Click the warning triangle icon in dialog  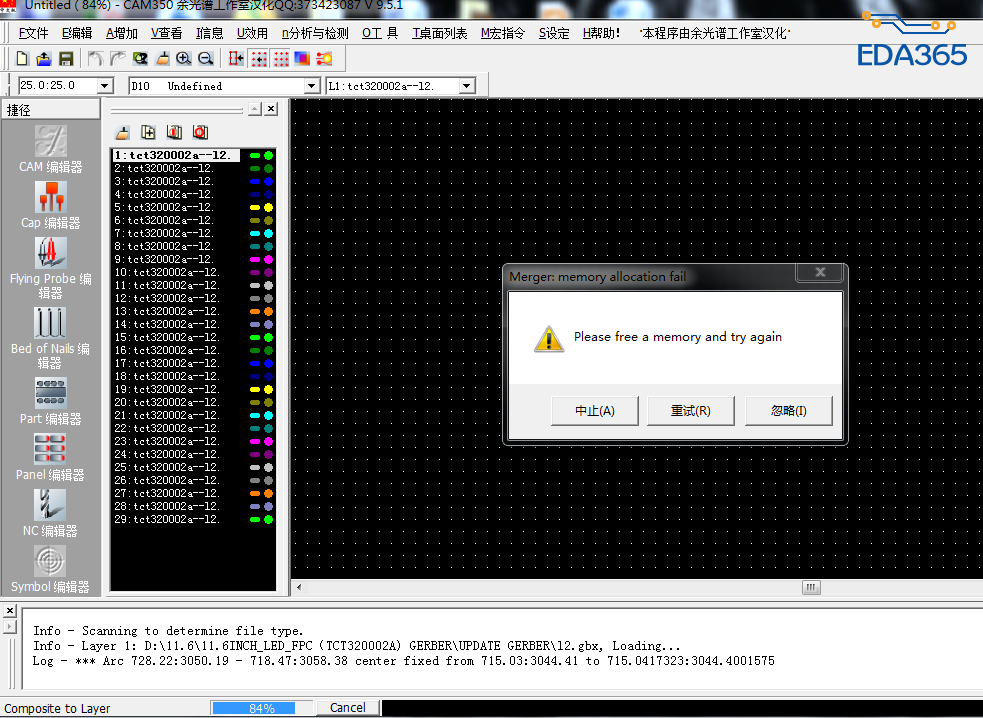(549, 339)
